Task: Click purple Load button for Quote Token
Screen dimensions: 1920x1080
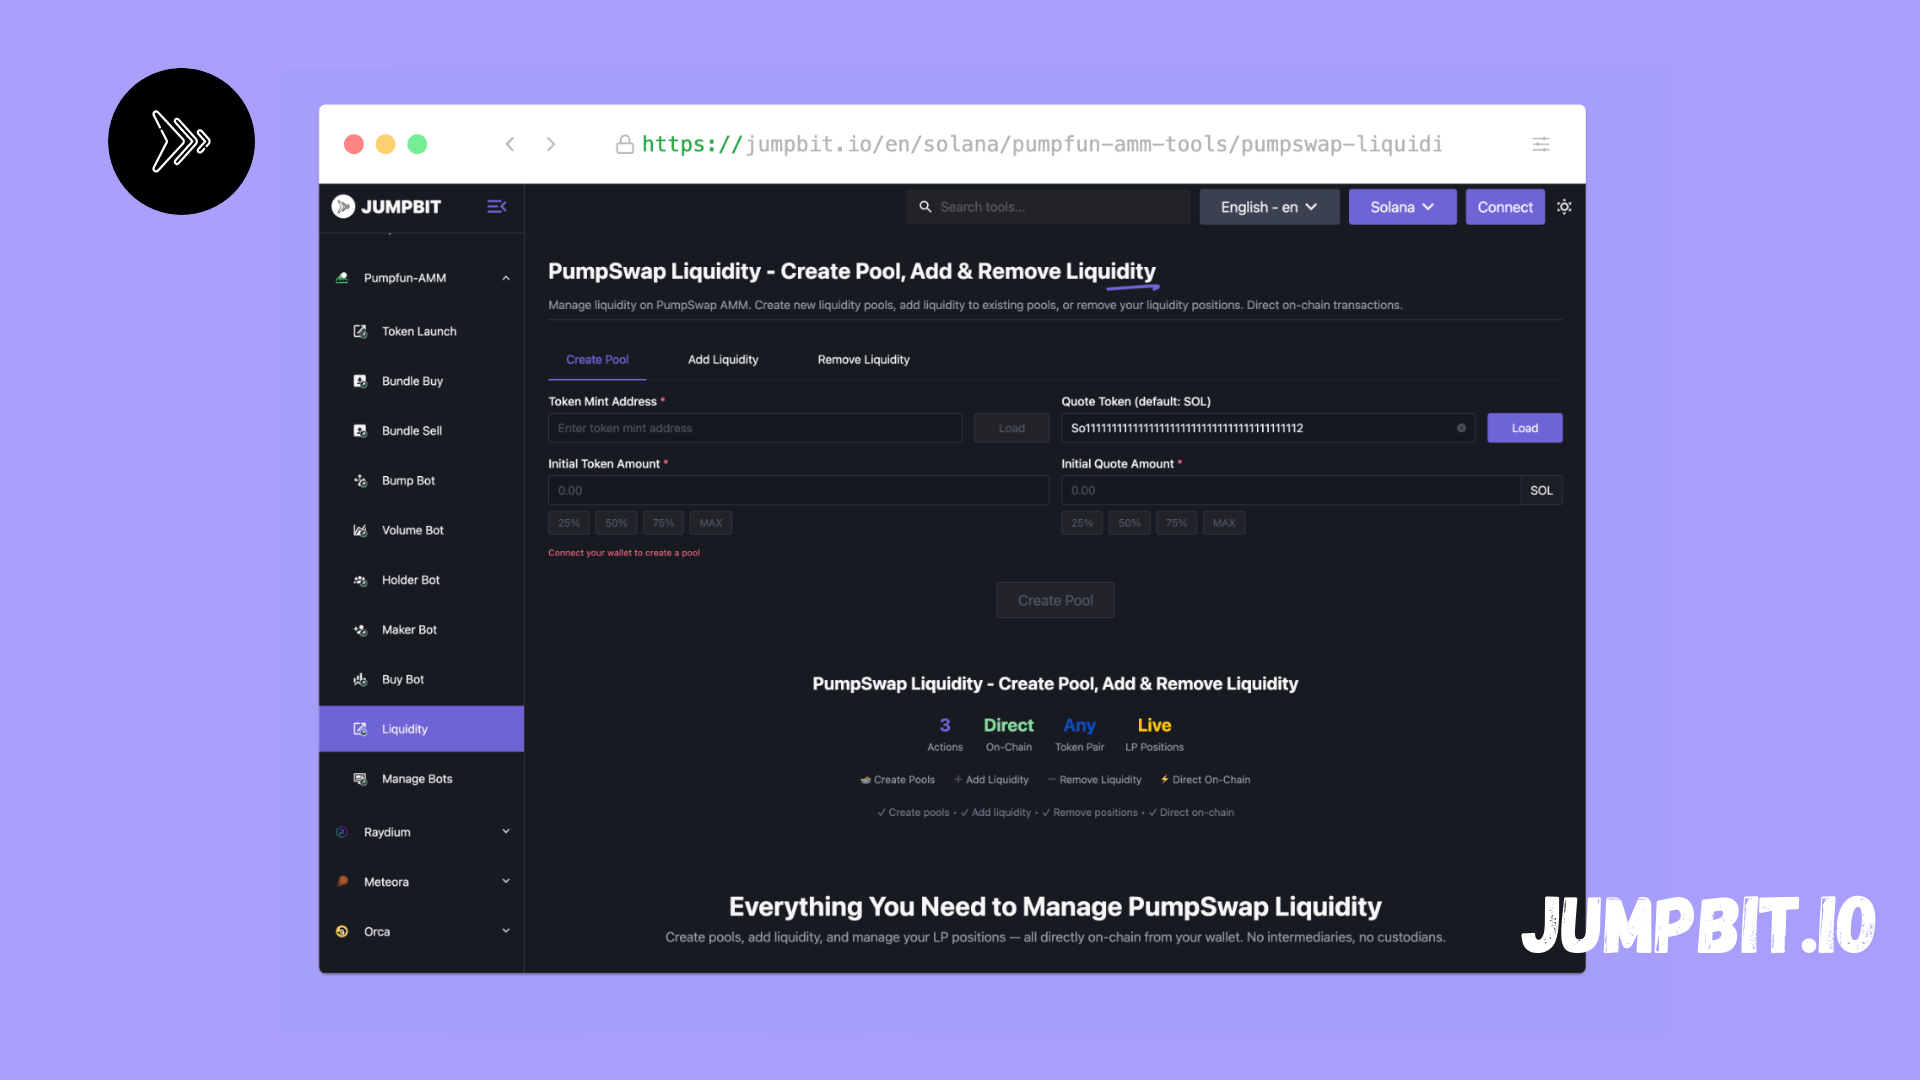Action: tap(1524, 428)
